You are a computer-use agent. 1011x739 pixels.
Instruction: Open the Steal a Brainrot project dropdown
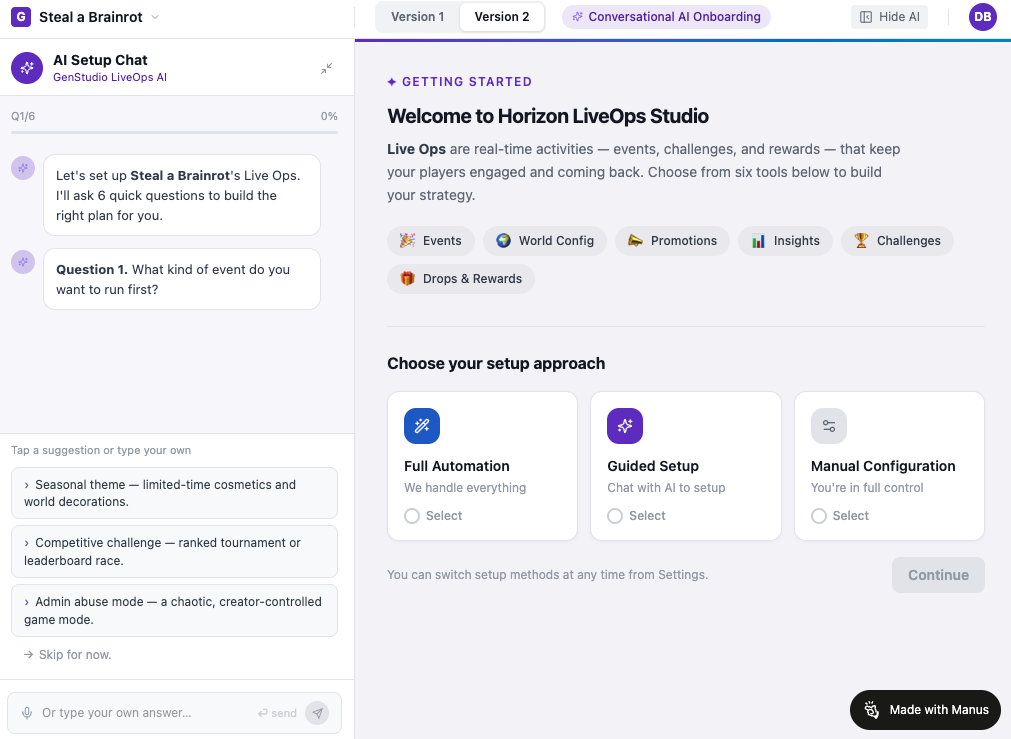(99, 17)
